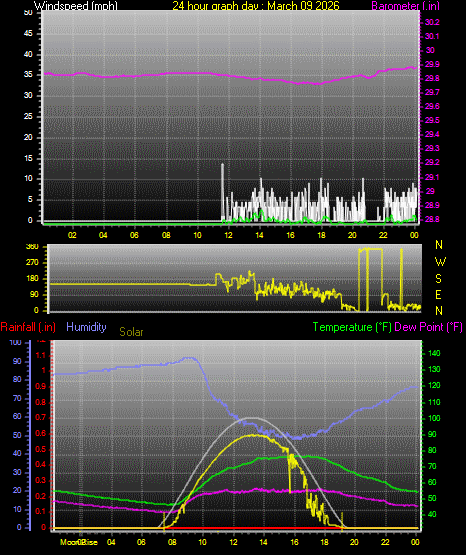
Task: Click the Rainfall (.in) legend label
Action: pos(28,327)
